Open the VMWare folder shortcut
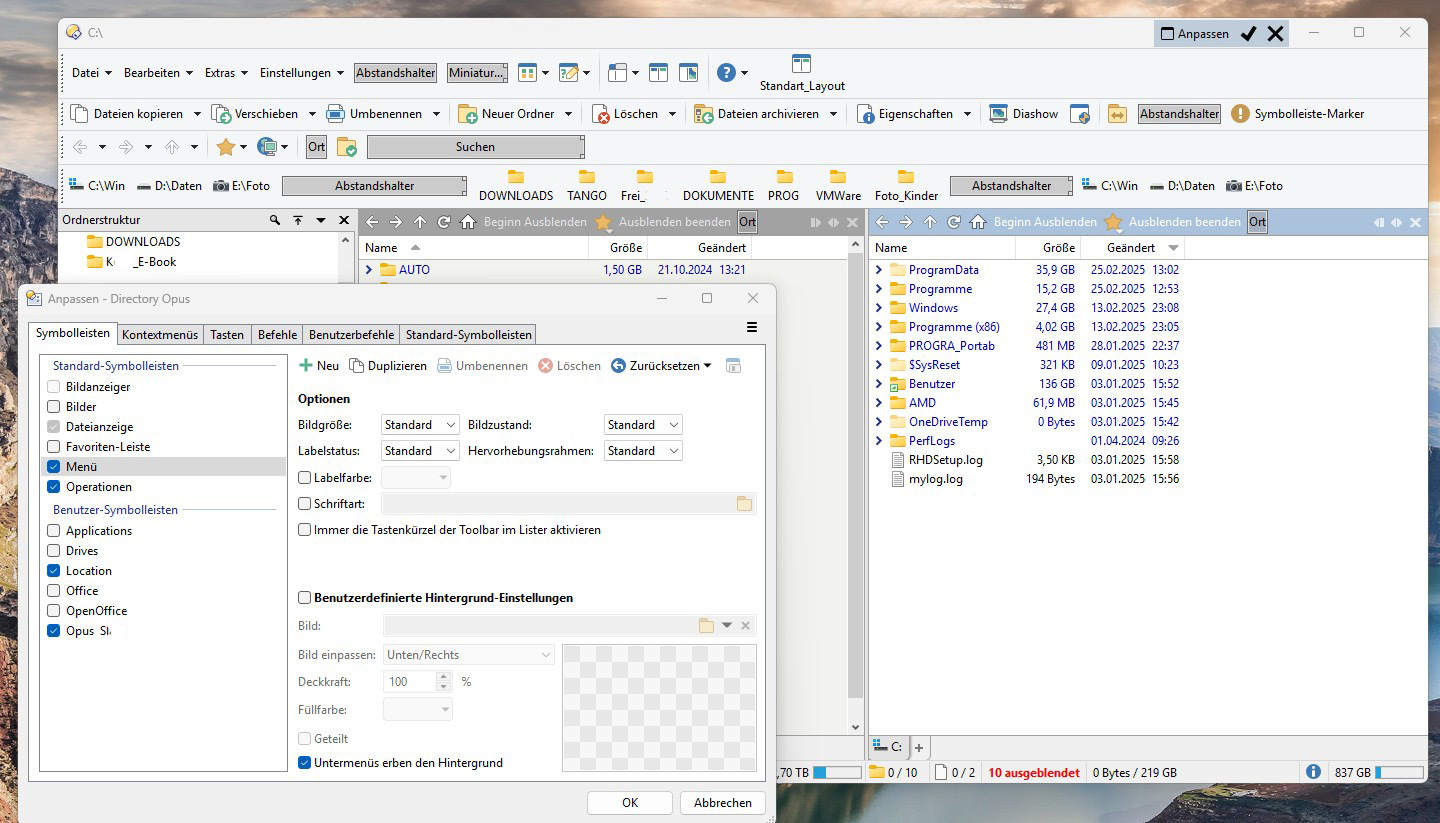Viewport: 1440px width, 823px height. tap(838, 187)
